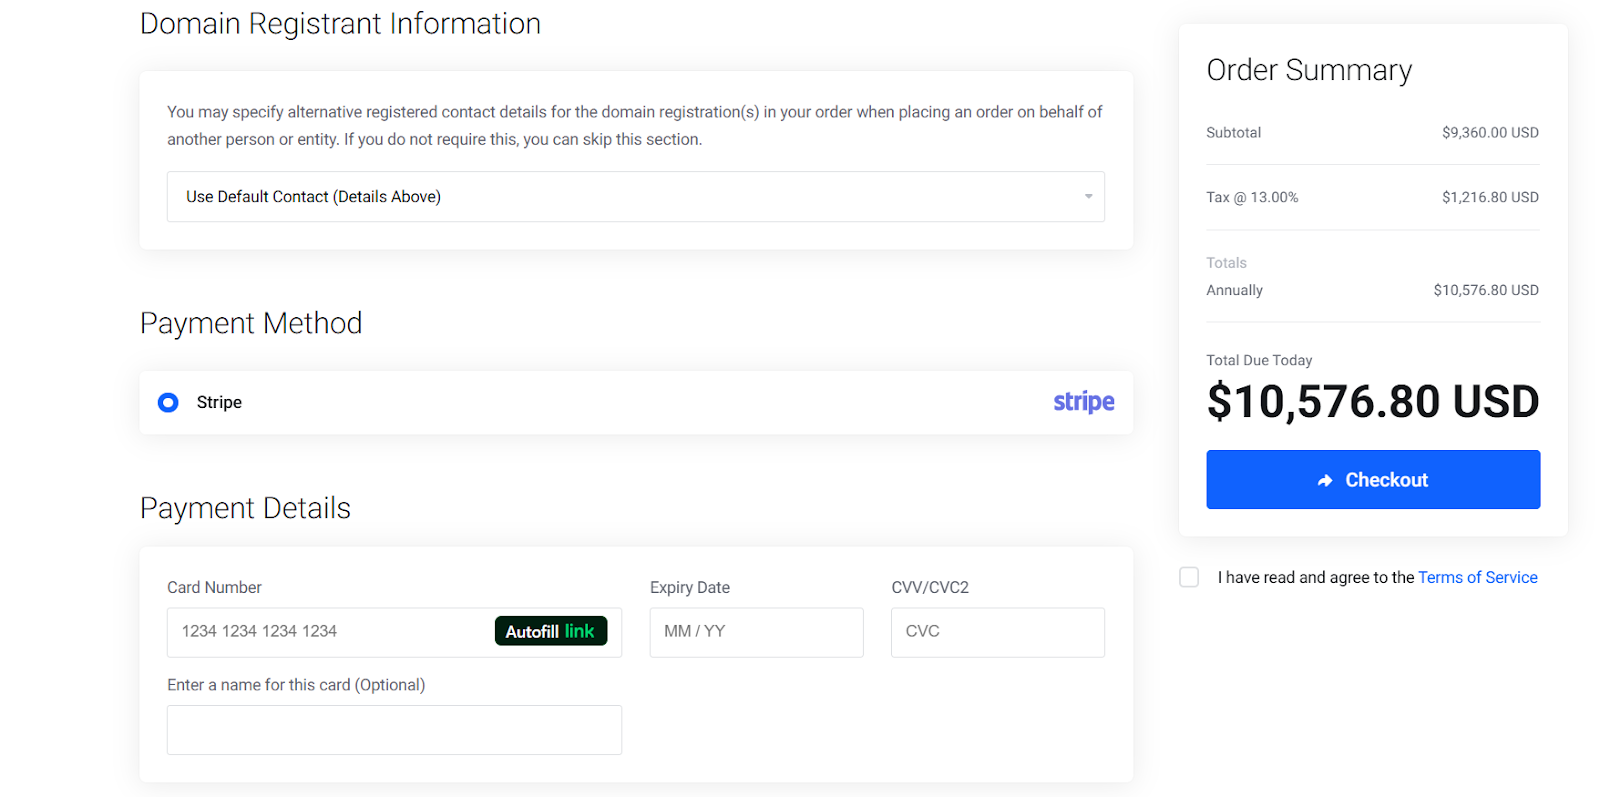
Task: Focus the CVV/CVC2 field
Action: coord(997,632)
